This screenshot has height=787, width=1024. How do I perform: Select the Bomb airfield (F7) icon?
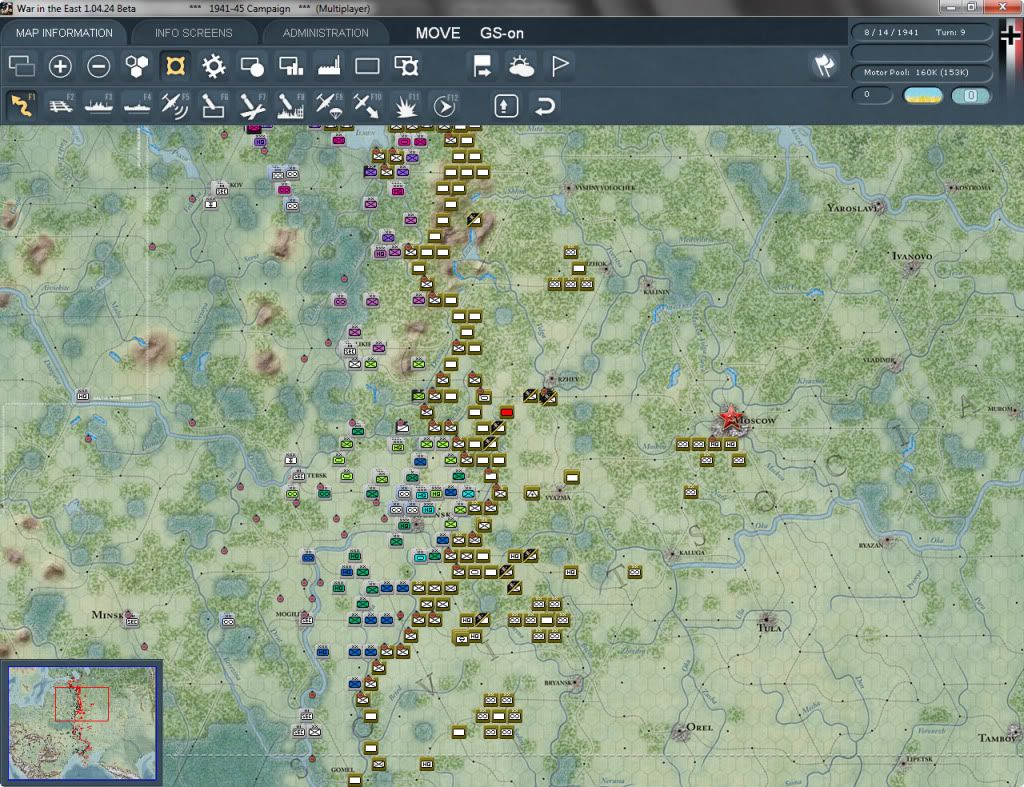pyautogui.click(x=252, y=105)
